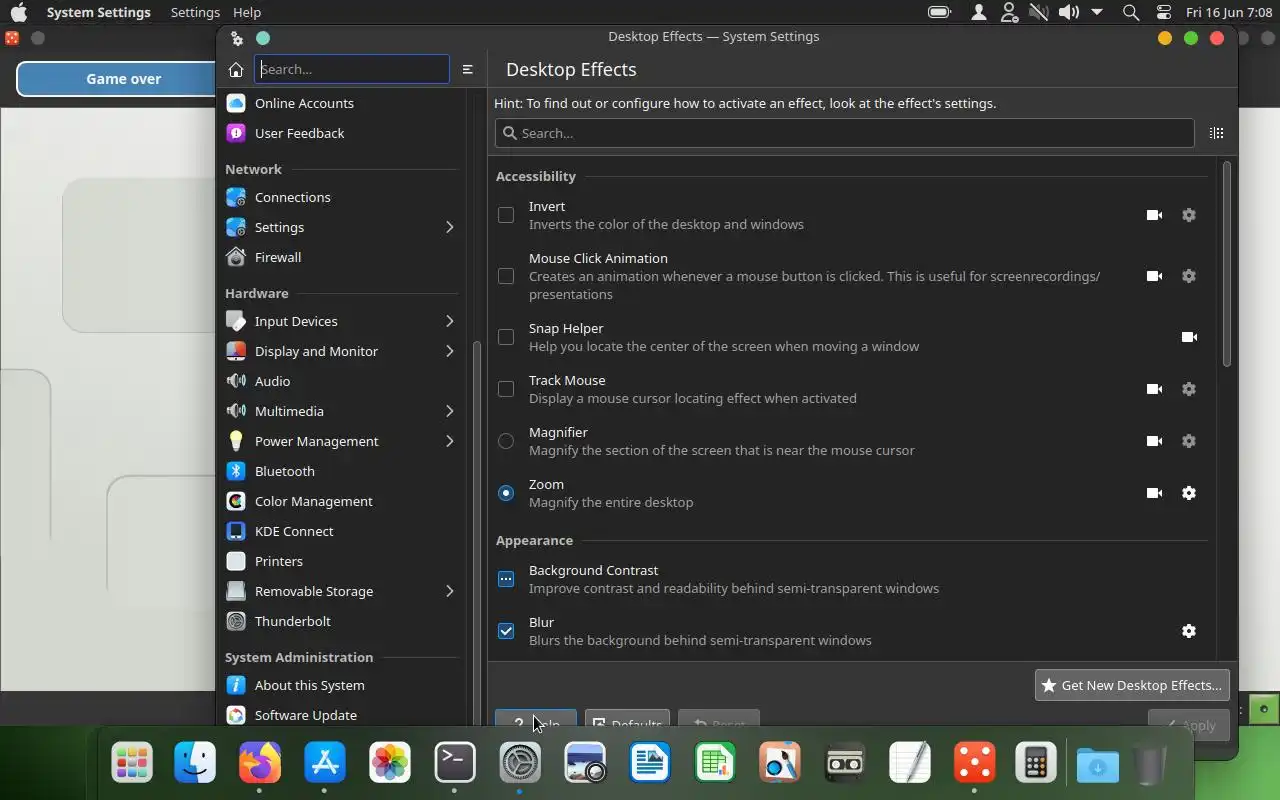Open Calculator from the dock
This screenshot has height=800, width=1280.
point(1036,764)
